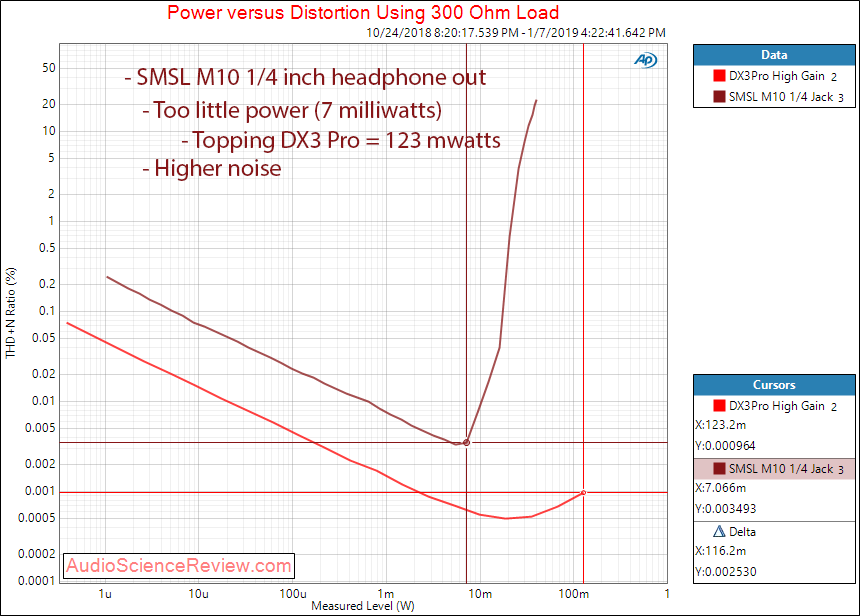Click the 100m tick label on x-axis
This screenshot has width=860, height=616.
click(x=574, y=594)
